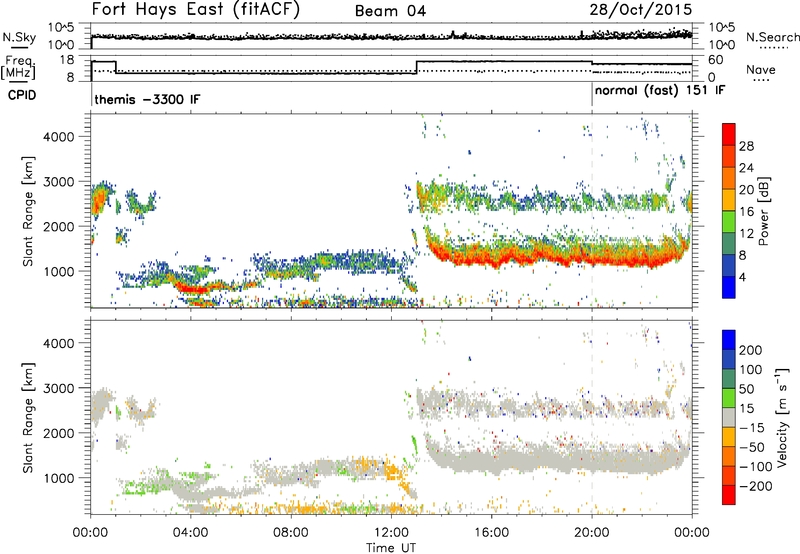Click the 'Beam 04' label
The height and width of the screenshot is (554, 800).
pyautogui.click(x=390, y=11)
